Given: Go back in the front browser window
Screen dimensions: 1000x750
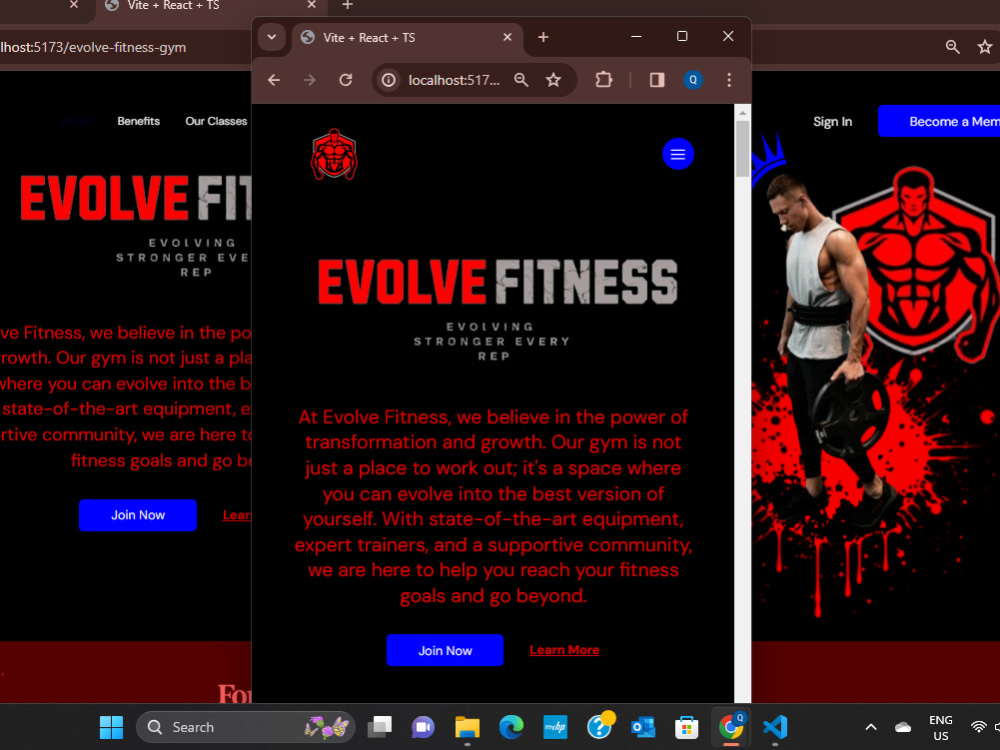Looking at the screenshot, I should (x=274, y=80).
